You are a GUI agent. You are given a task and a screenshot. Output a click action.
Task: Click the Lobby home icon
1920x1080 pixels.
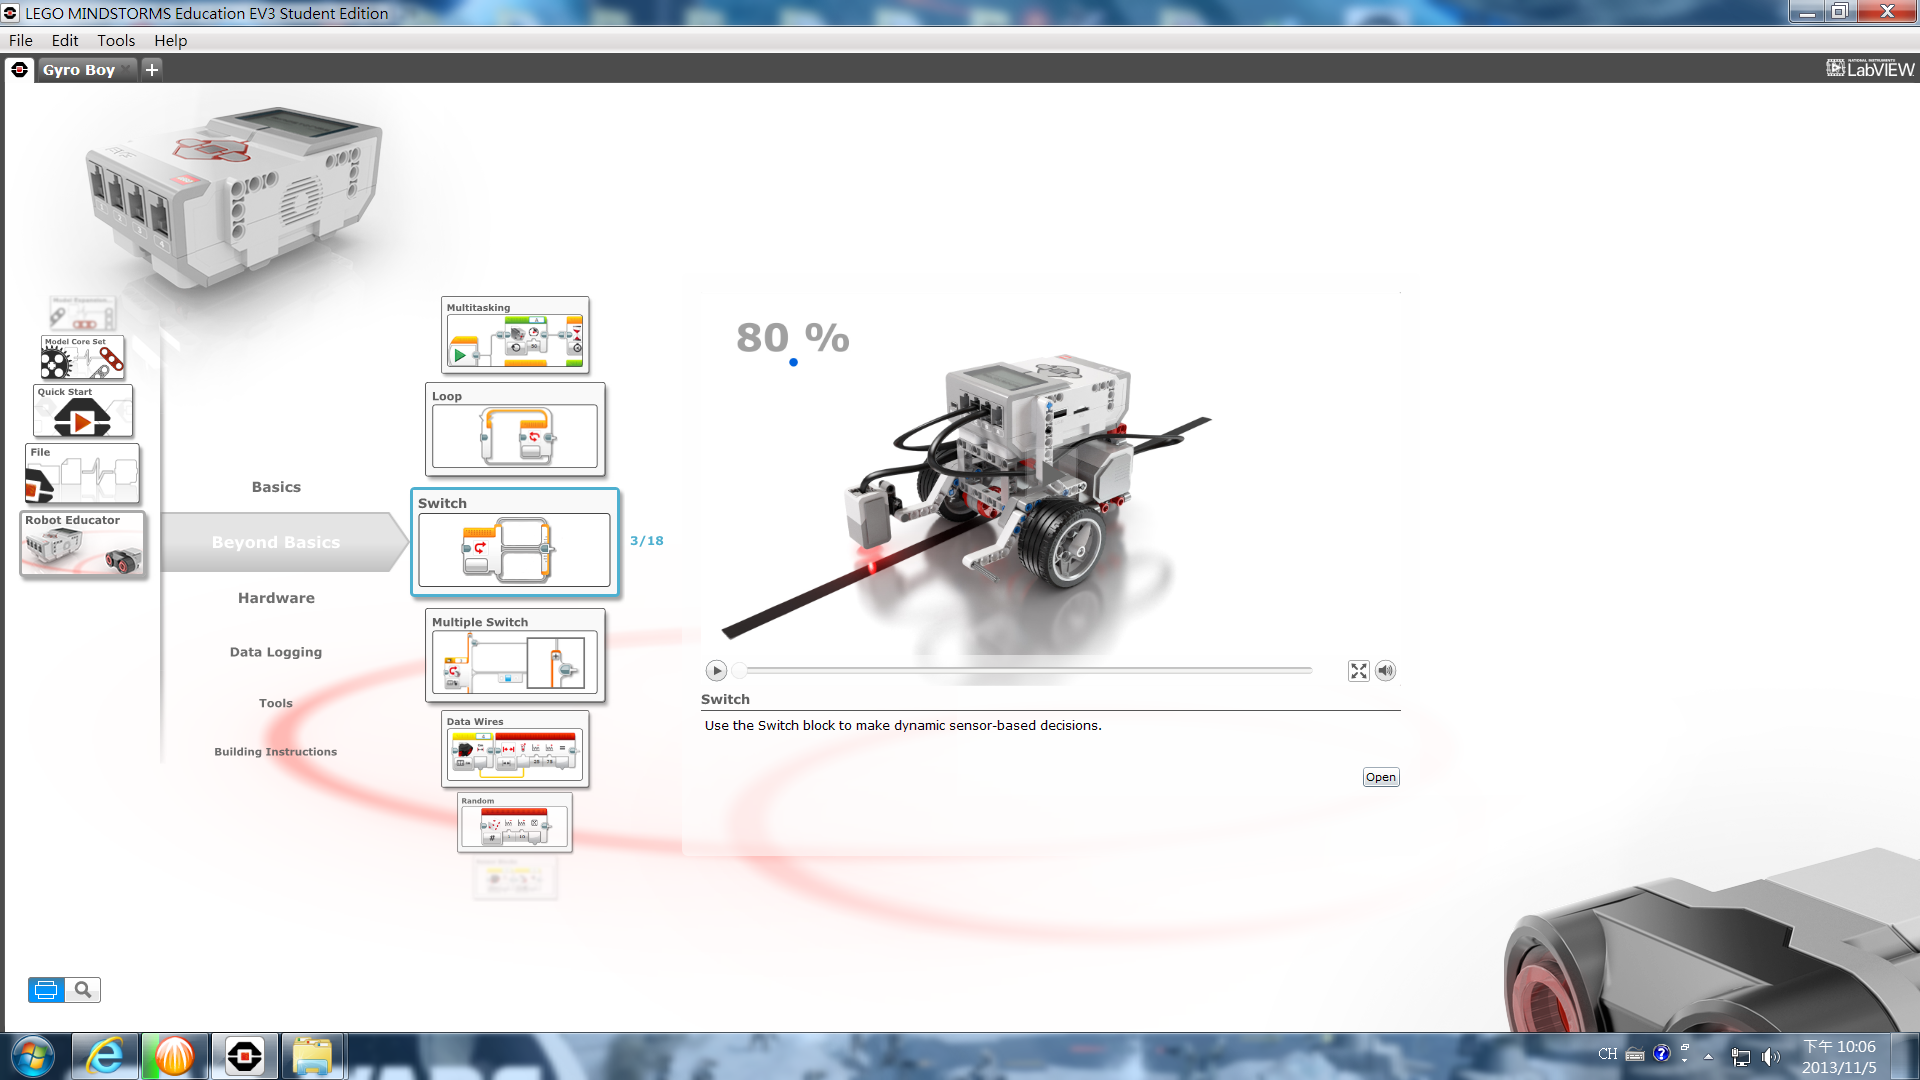pyautogui.click(x=19, y=69)
